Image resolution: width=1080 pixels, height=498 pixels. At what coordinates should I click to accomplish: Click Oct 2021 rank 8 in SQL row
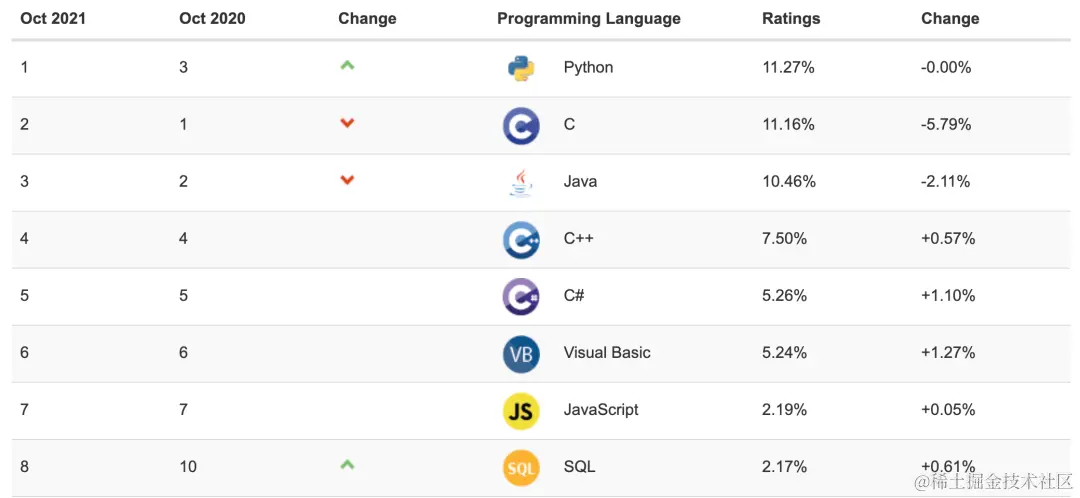[x=24, y=467]
